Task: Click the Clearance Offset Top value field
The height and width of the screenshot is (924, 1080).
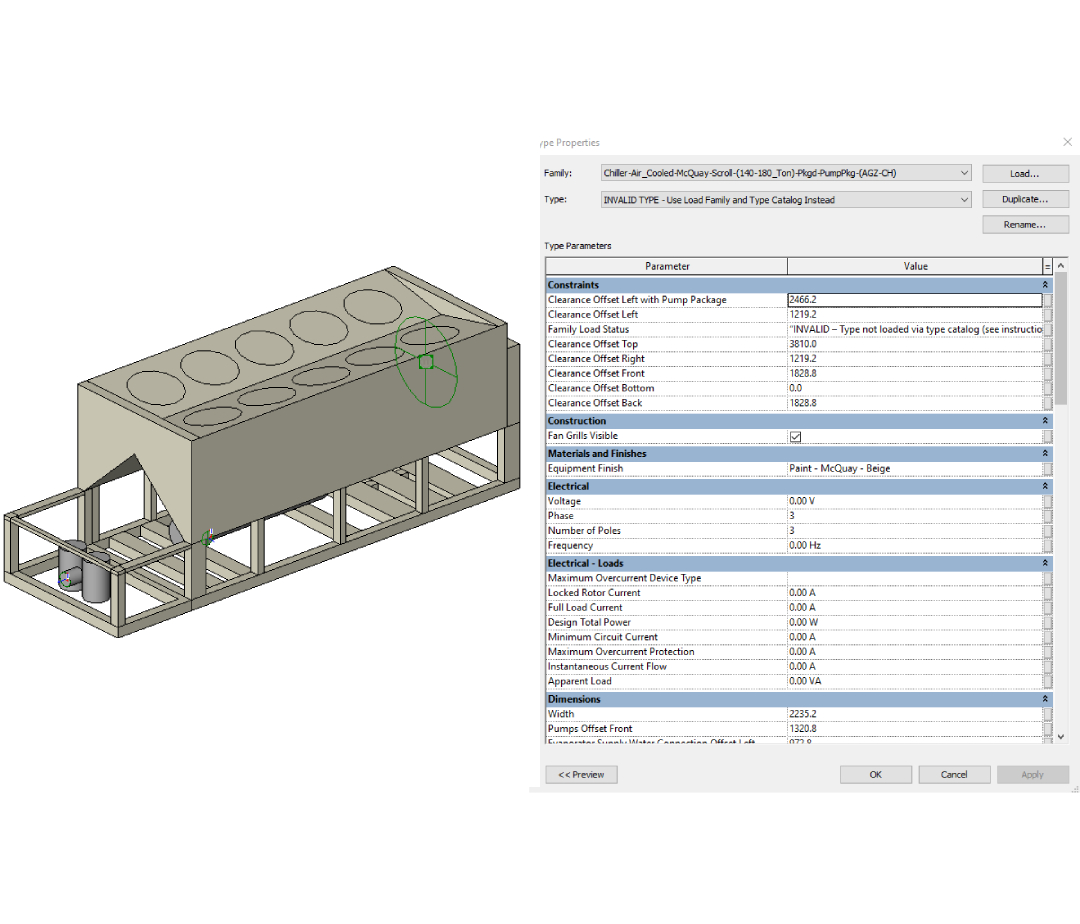Action: pyautogui.click(x=914, y=344)
